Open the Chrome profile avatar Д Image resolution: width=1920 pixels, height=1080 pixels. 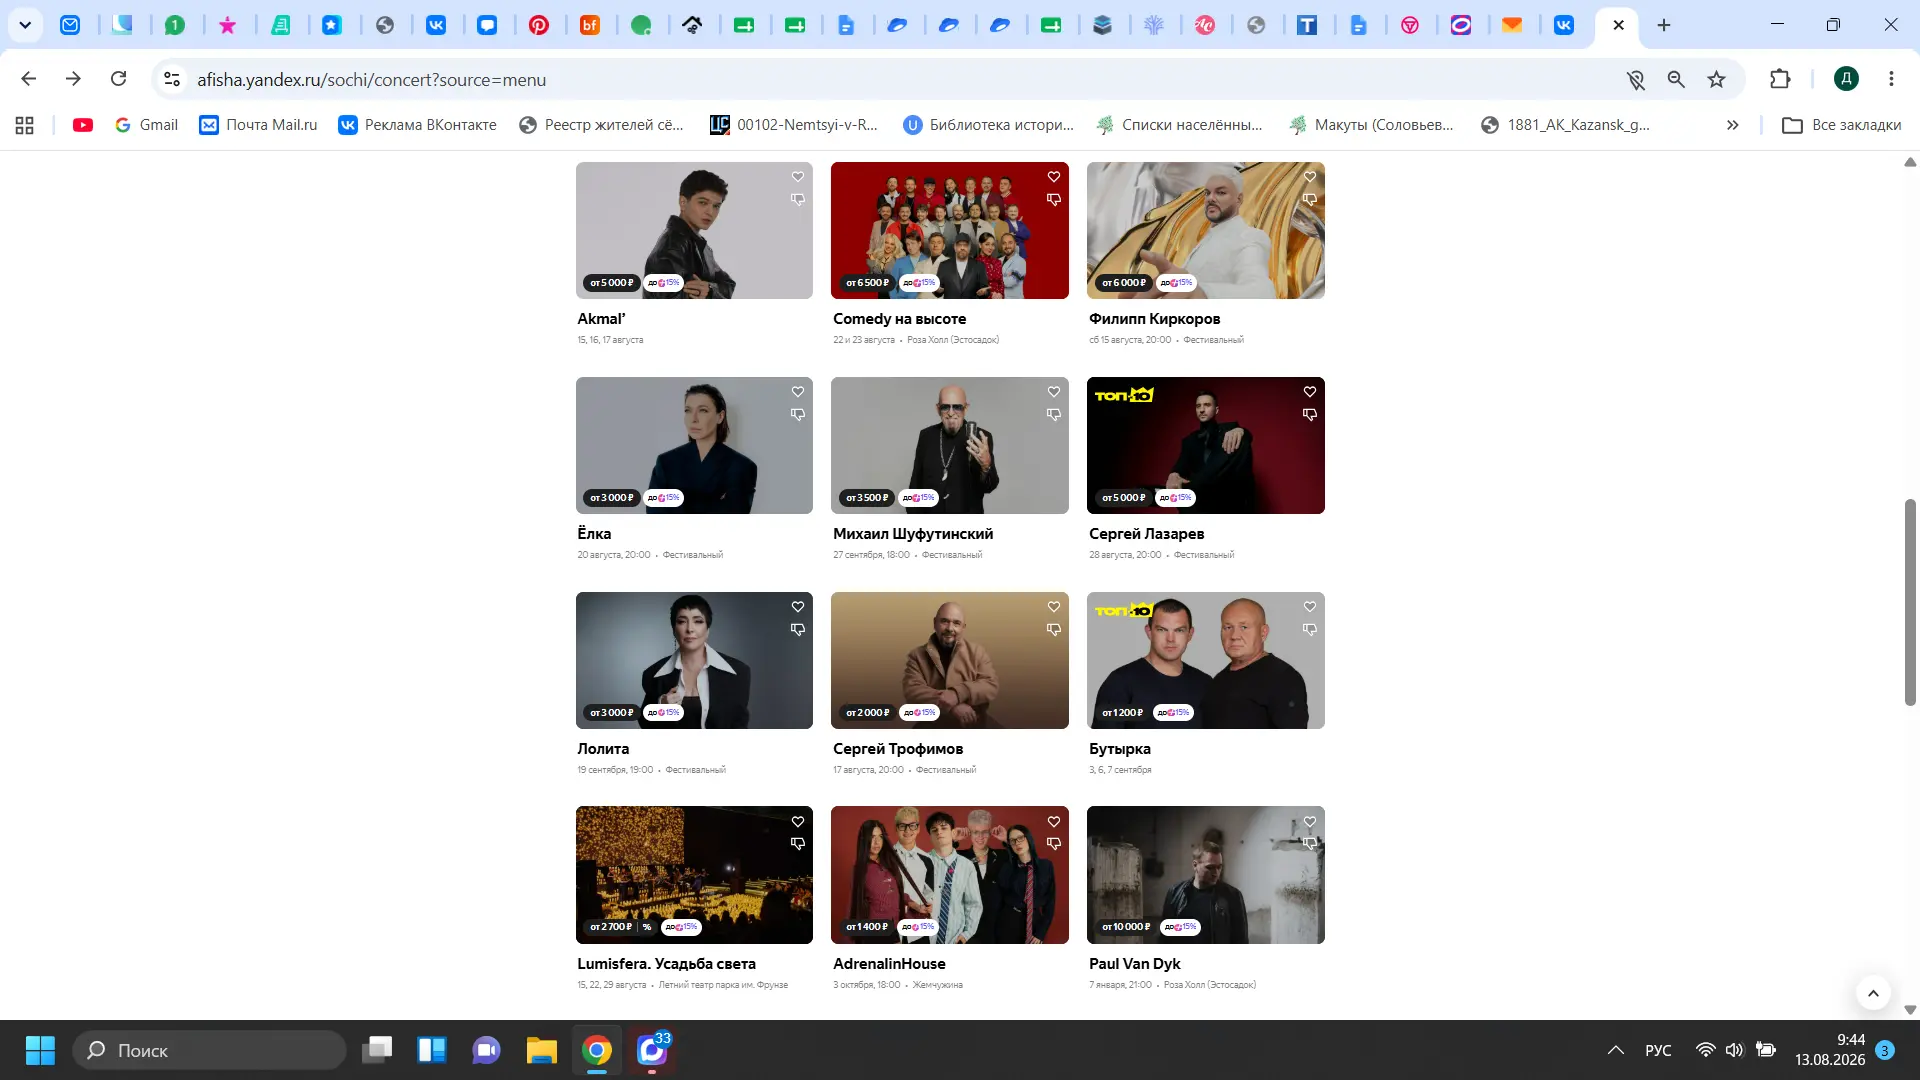point(1846,79)
